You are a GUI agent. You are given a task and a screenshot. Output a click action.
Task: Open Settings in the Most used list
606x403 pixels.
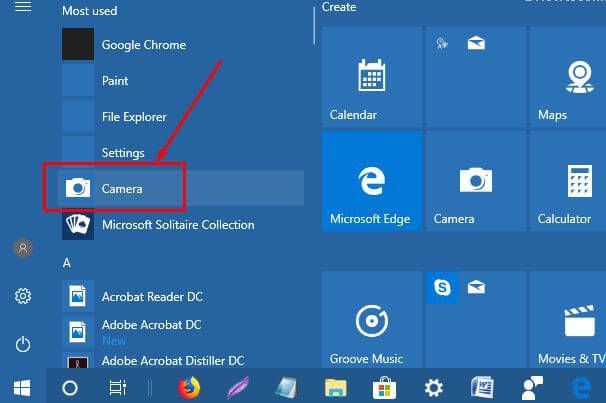(182, 152)
